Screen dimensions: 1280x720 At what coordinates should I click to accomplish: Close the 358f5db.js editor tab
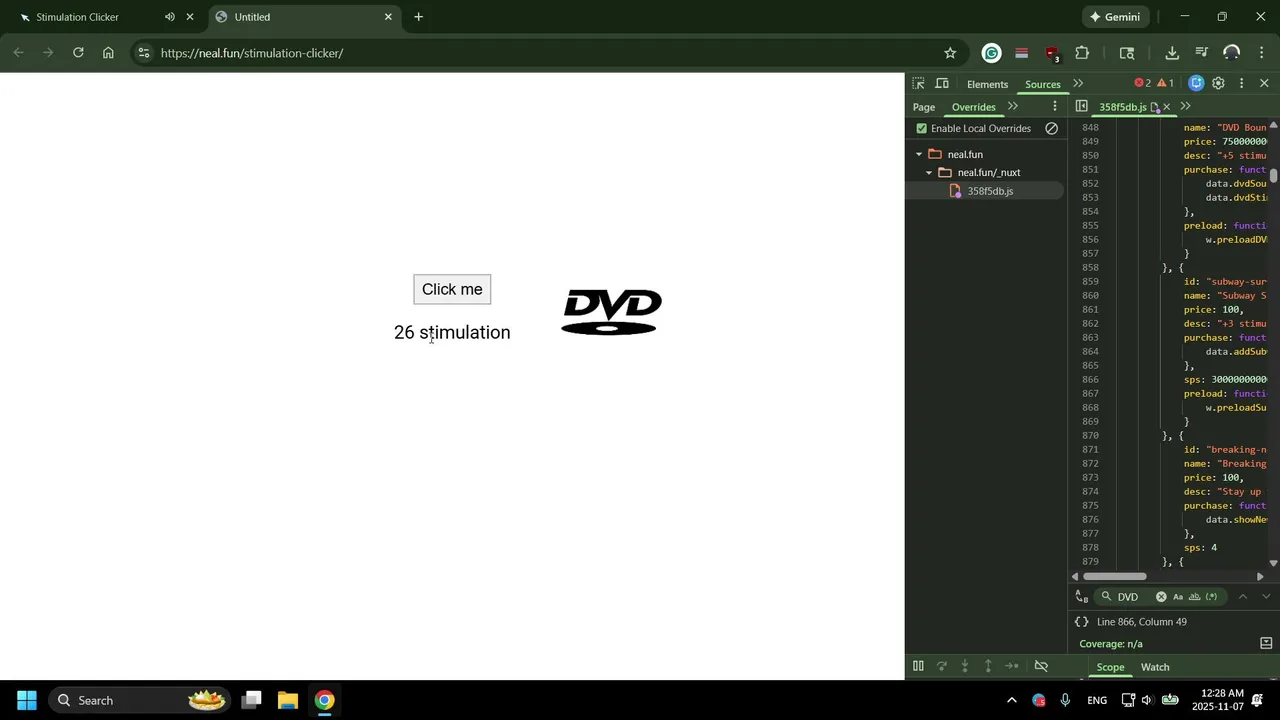1166,107
